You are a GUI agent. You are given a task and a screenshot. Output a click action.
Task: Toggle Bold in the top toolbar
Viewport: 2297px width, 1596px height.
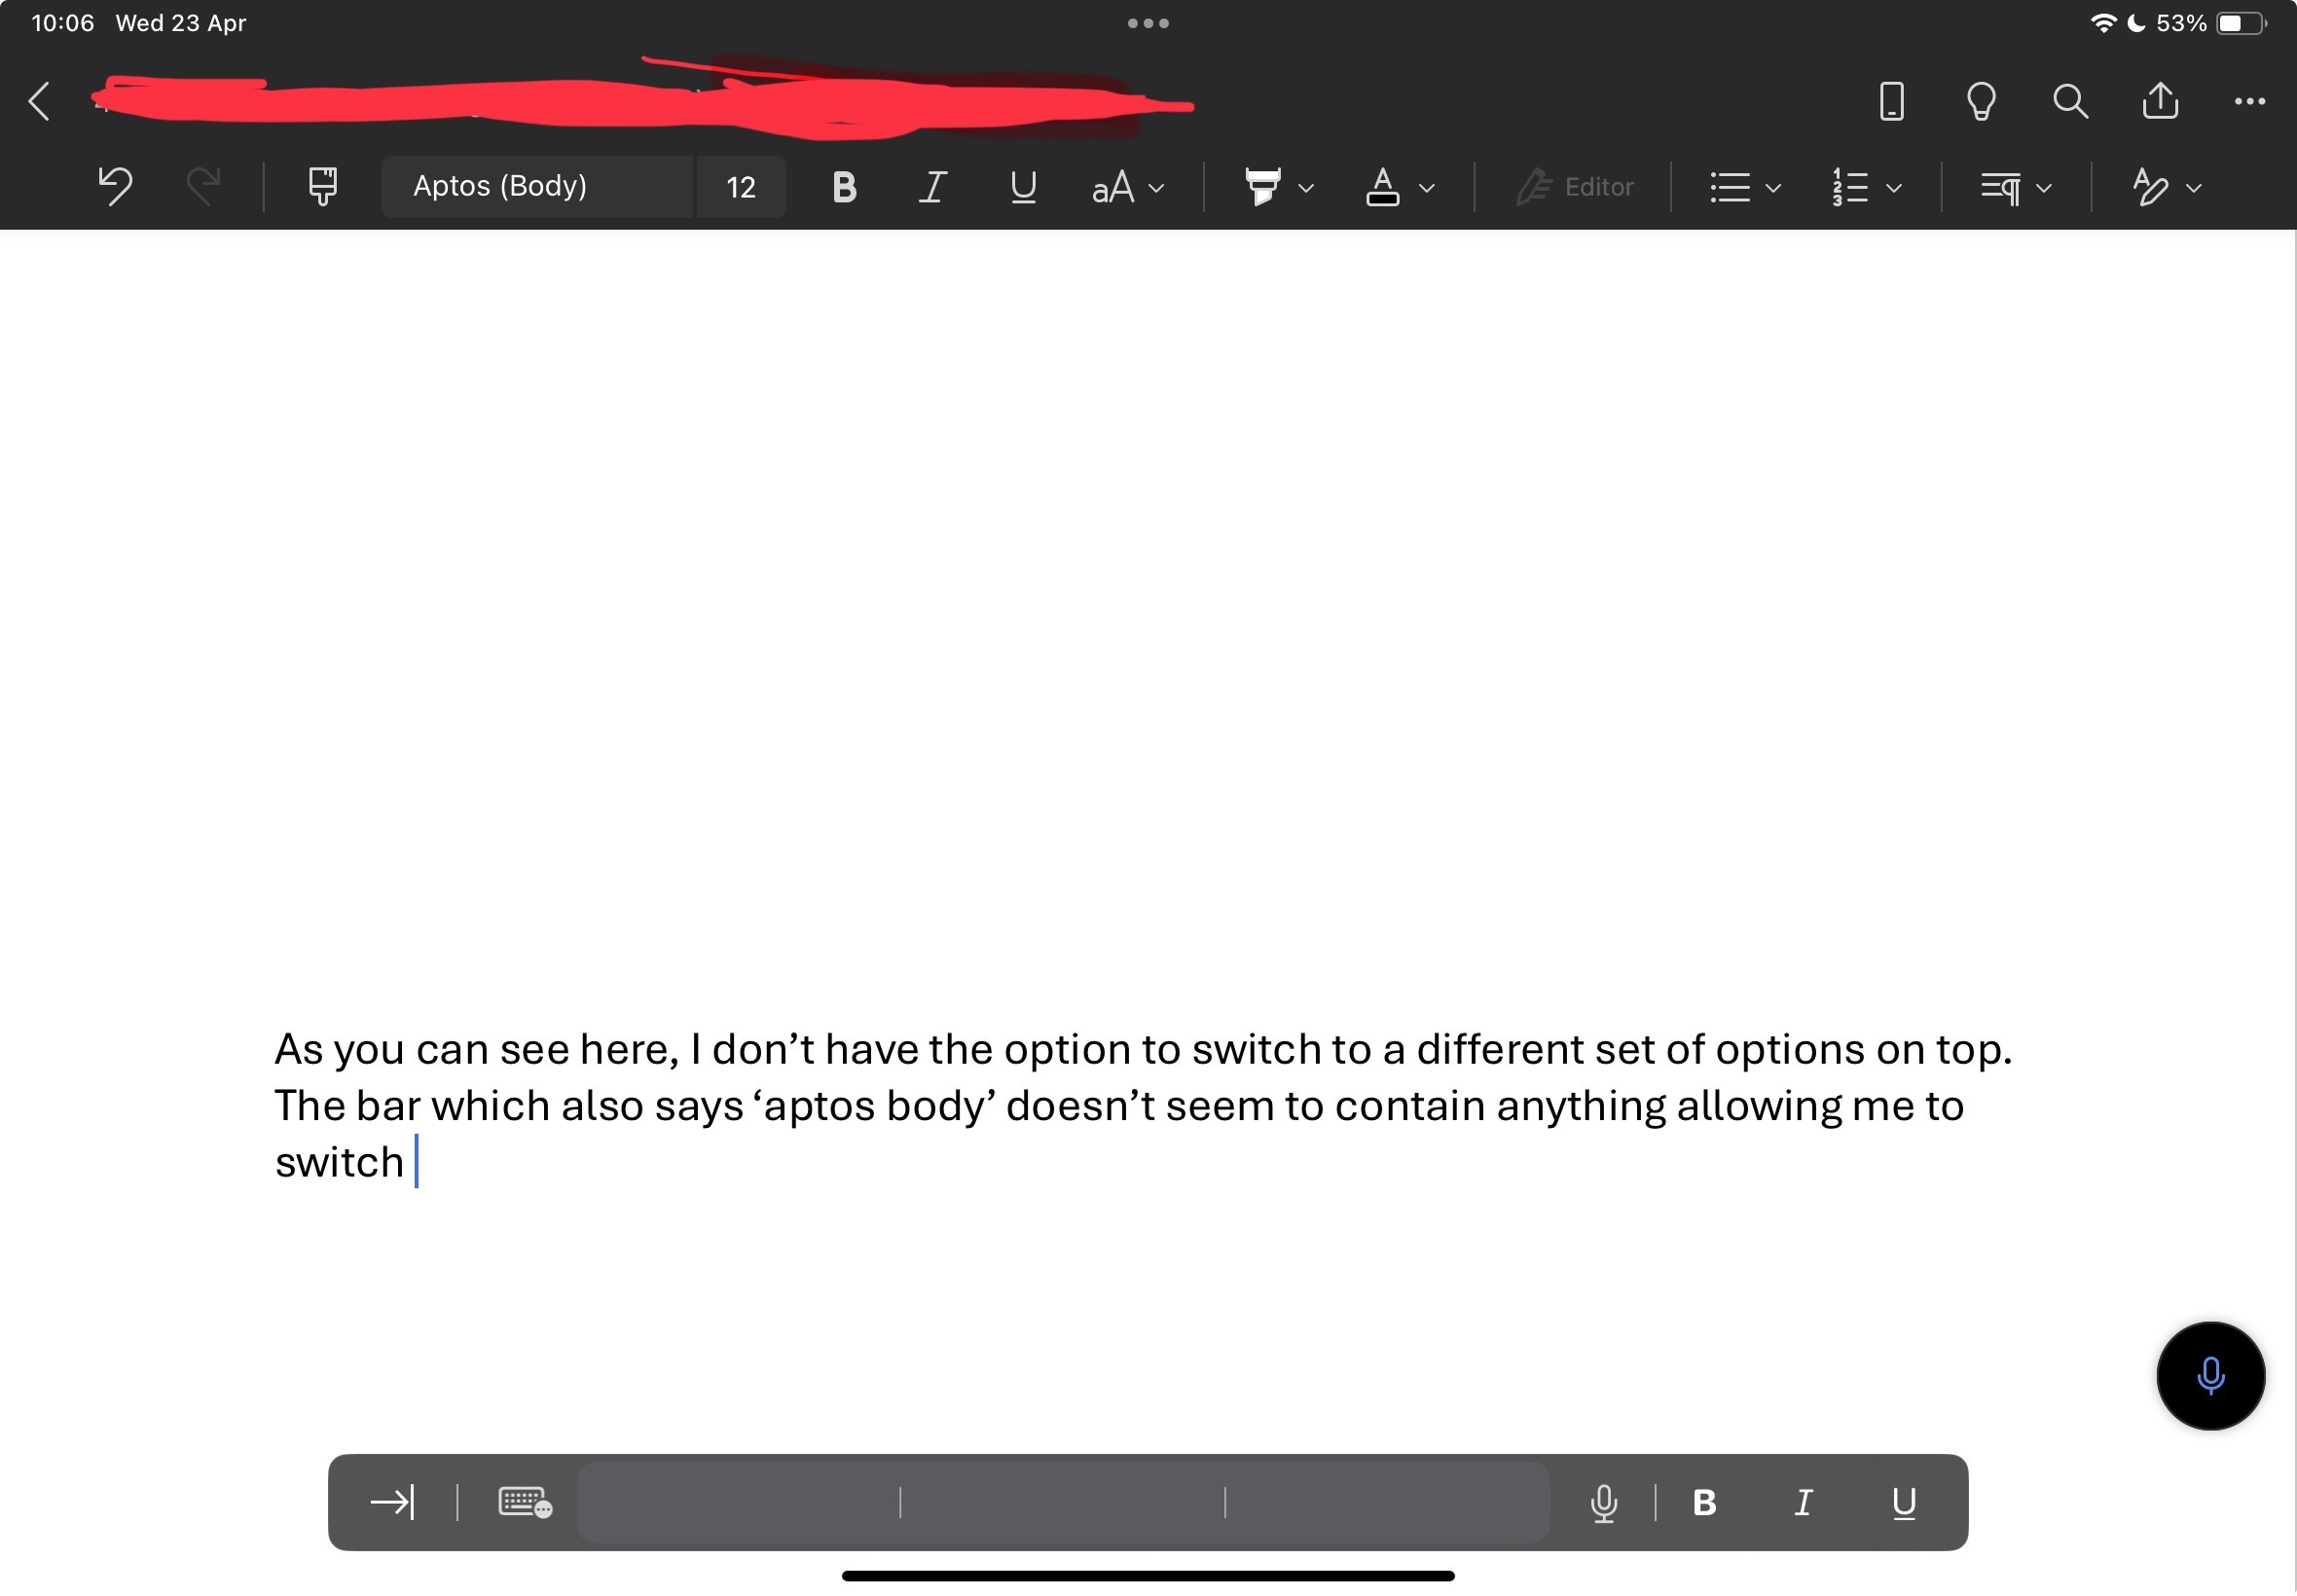click(844, 187)
